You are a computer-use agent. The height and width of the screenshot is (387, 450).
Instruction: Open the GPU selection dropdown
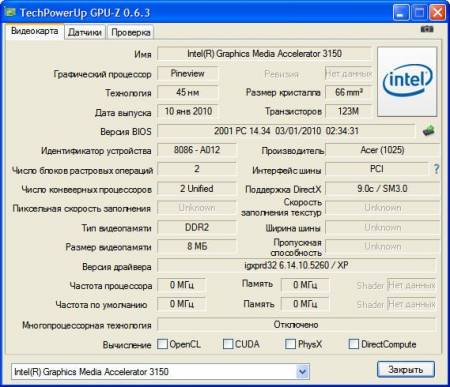tap(302, 372)
